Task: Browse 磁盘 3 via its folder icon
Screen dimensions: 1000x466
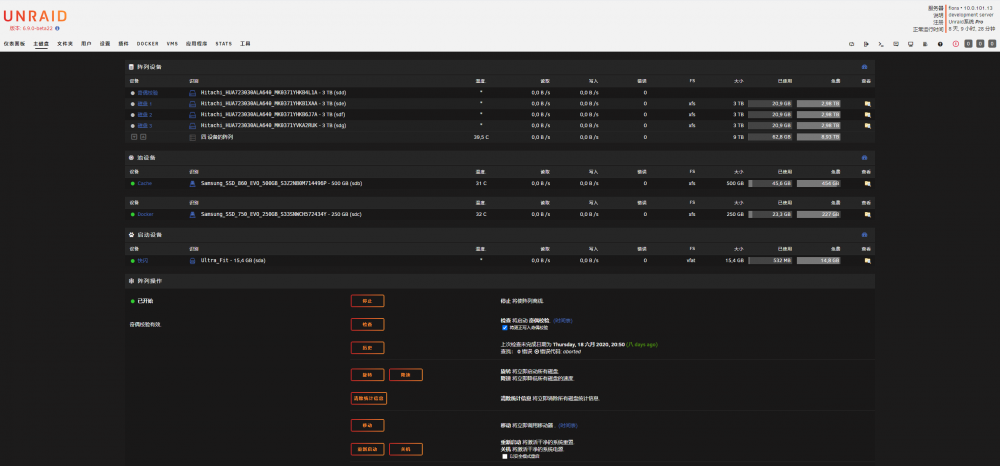Action: 867,126
